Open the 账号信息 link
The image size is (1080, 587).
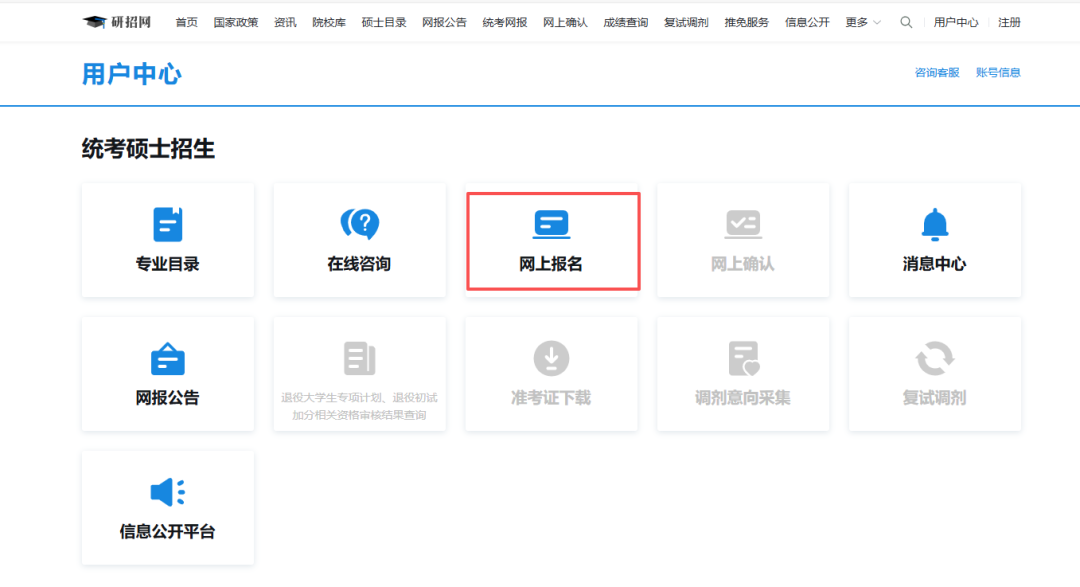click(998, 72)
